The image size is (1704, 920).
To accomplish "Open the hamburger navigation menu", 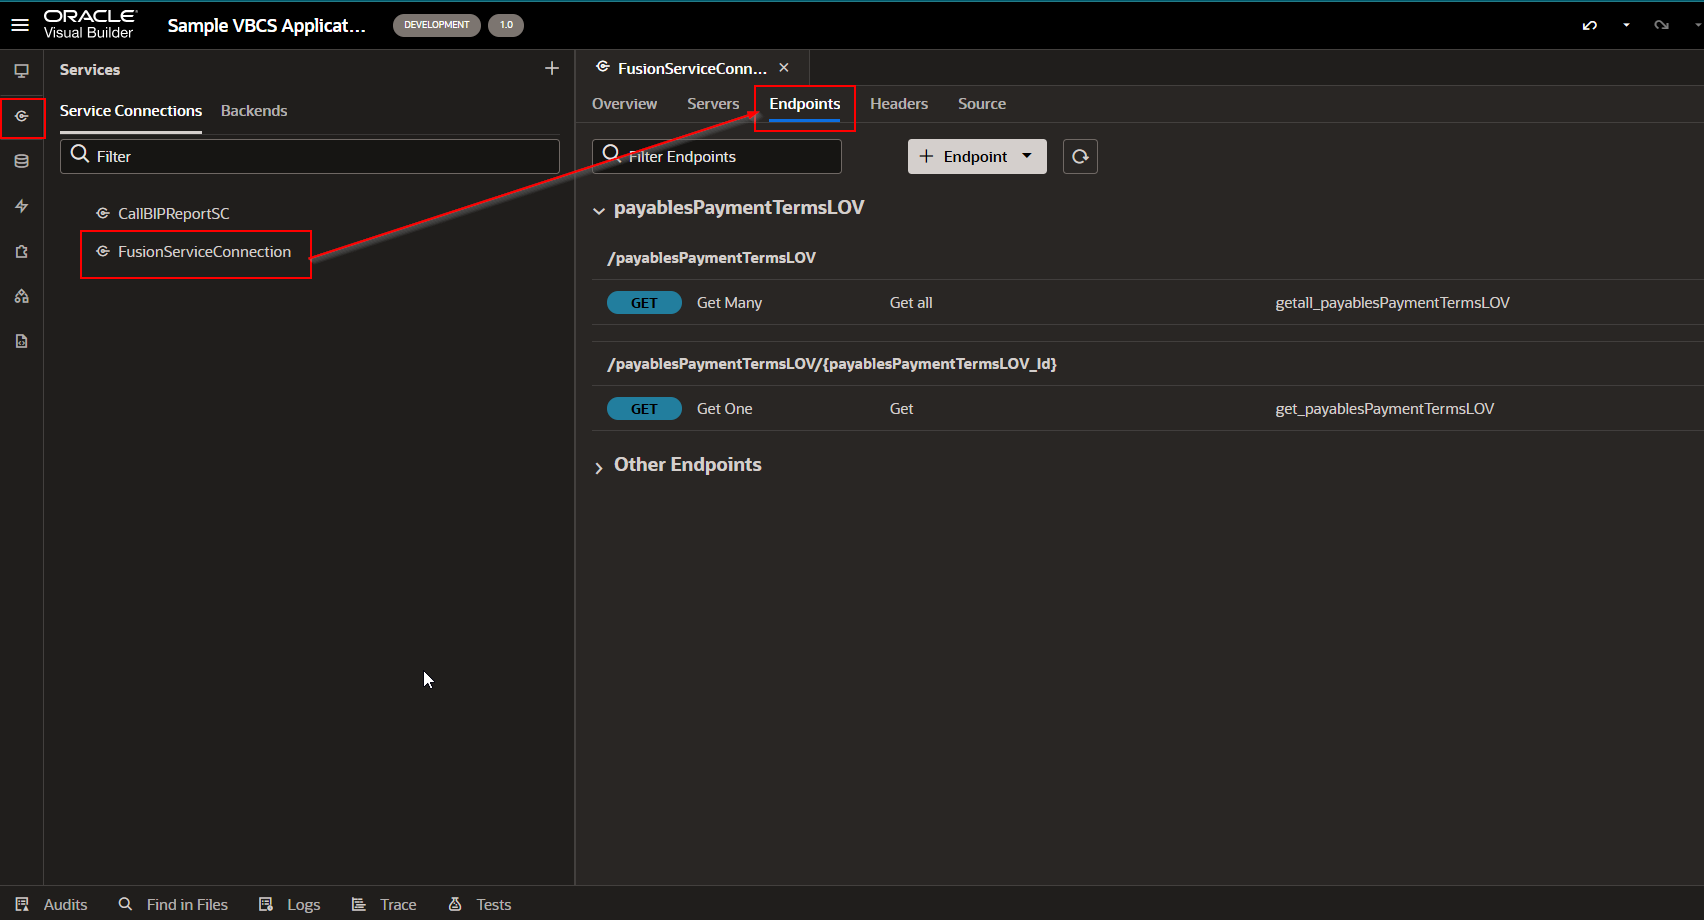I will (20, 25).
